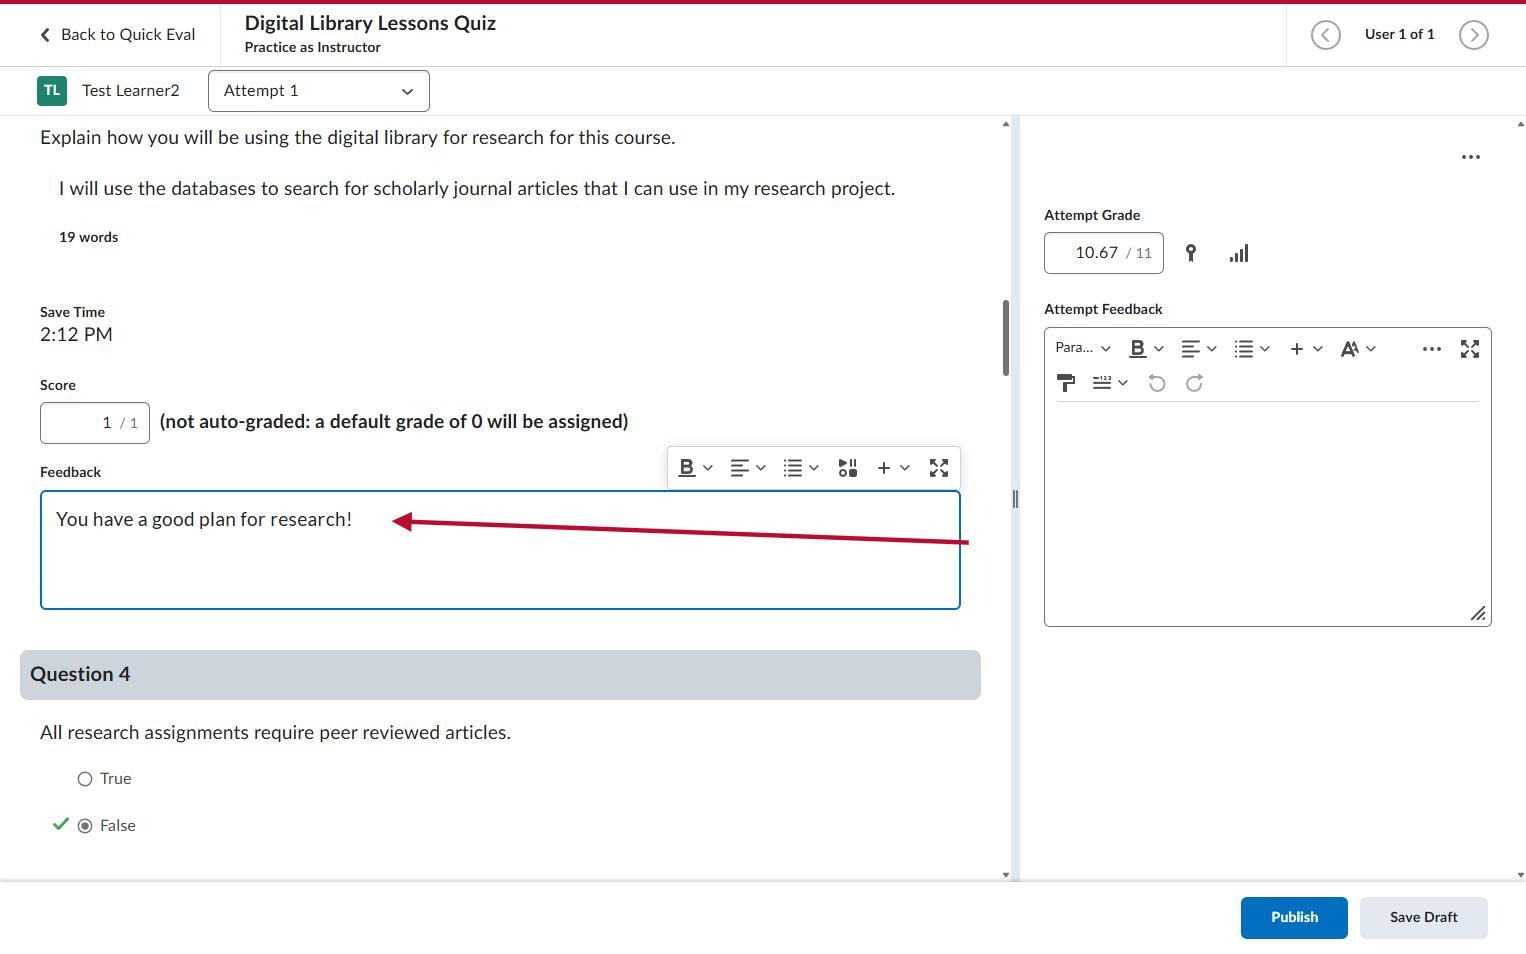Viewport: 1526px width, 954px height.
Task: Select the False answer option
Action: (x=85, y=826)
